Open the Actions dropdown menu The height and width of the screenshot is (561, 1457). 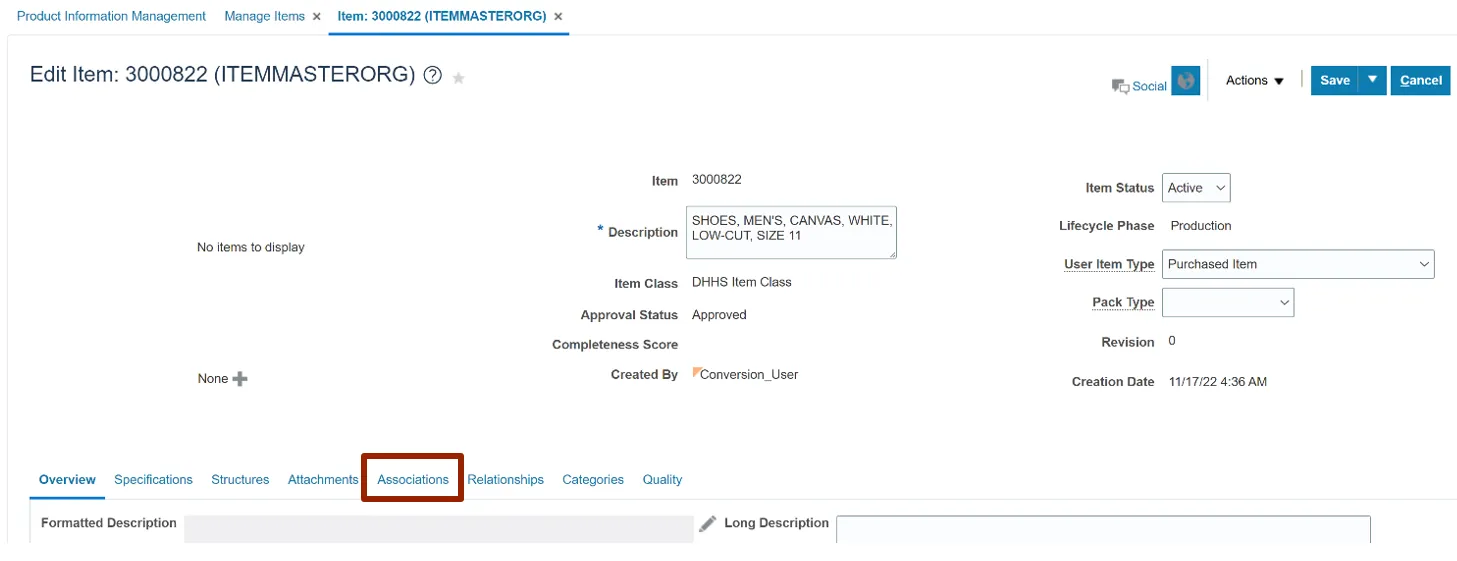1255,81
